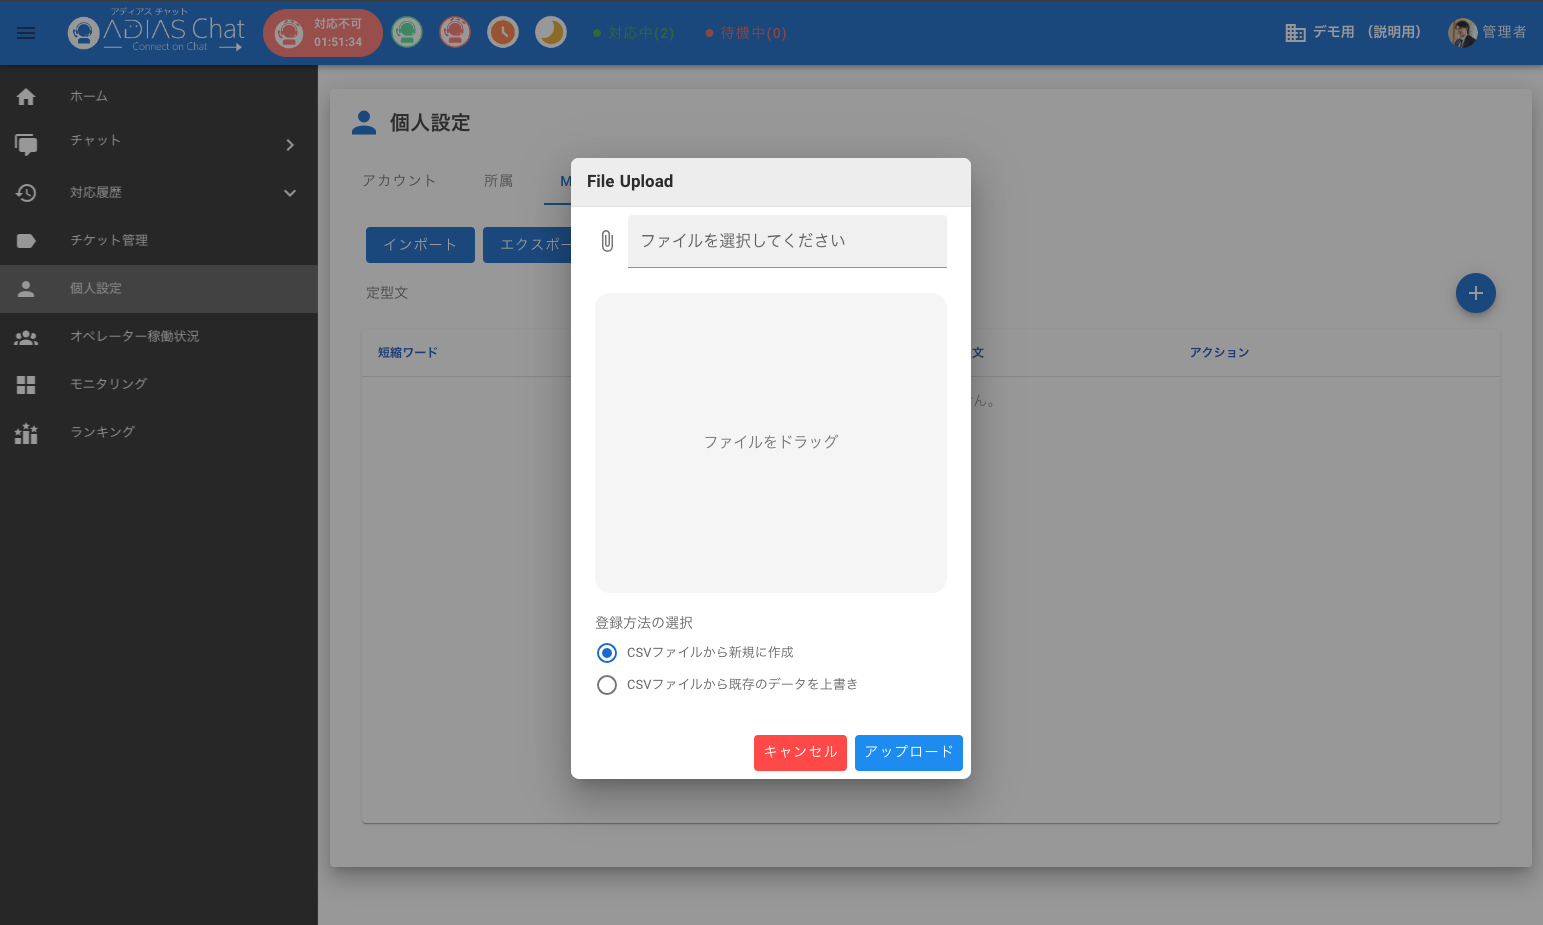
Task: Select CSVファイルから既存のデータを上書き radio option
Action: (607, 685)
